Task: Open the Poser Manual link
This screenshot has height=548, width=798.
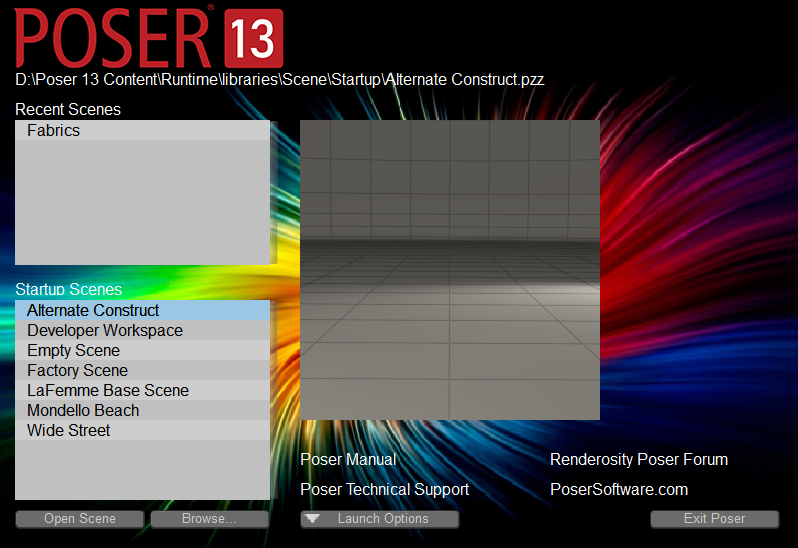Action: [348, 459]
